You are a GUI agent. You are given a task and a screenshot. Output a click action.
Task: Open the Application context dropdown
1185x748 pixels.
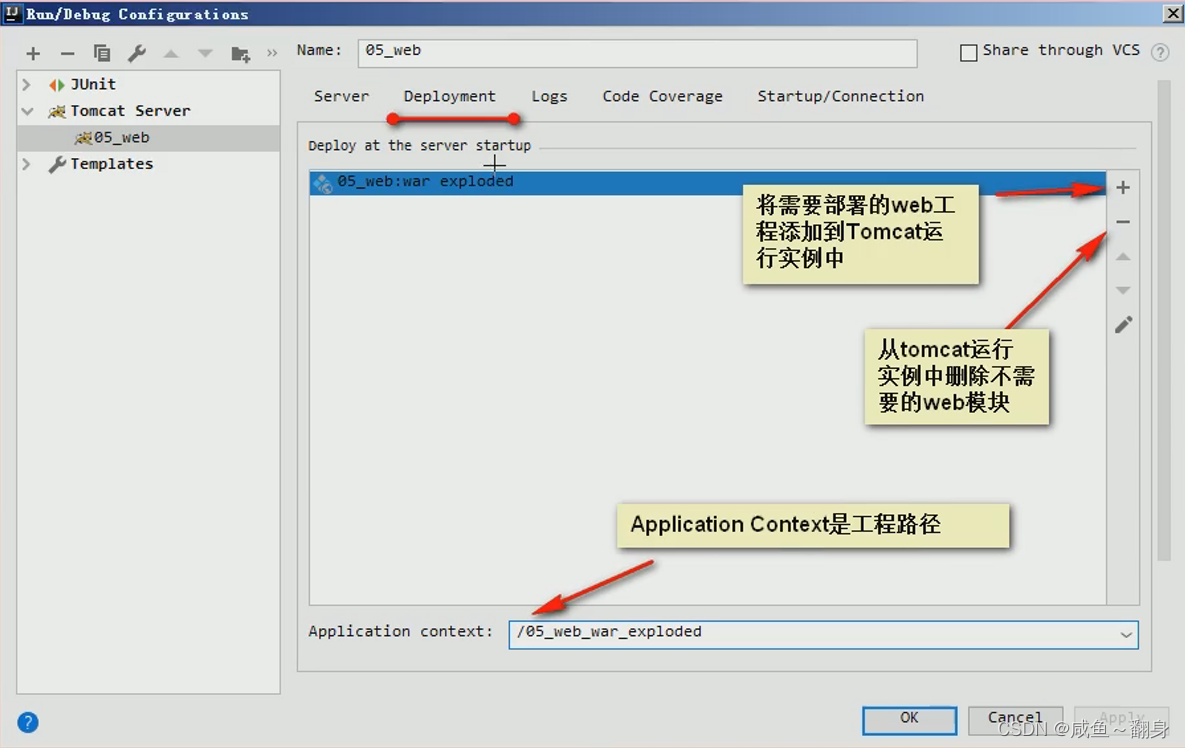[x=1126, y=635]
